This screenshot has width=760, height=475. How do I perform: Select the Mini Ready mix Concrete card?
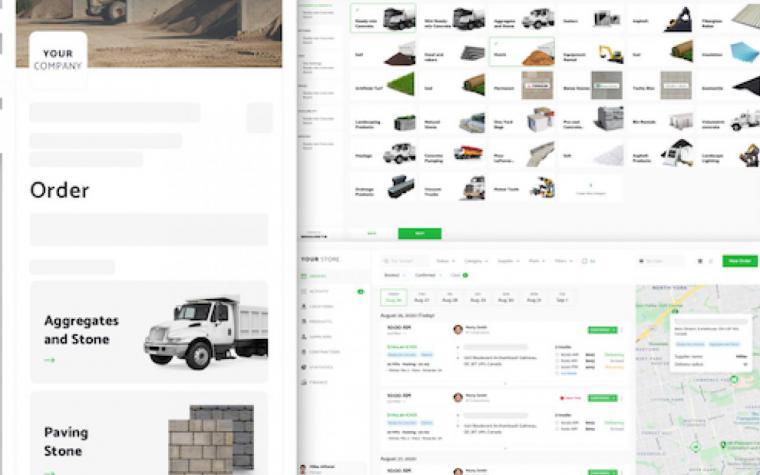pyautogui.click(x=453, y=18)
